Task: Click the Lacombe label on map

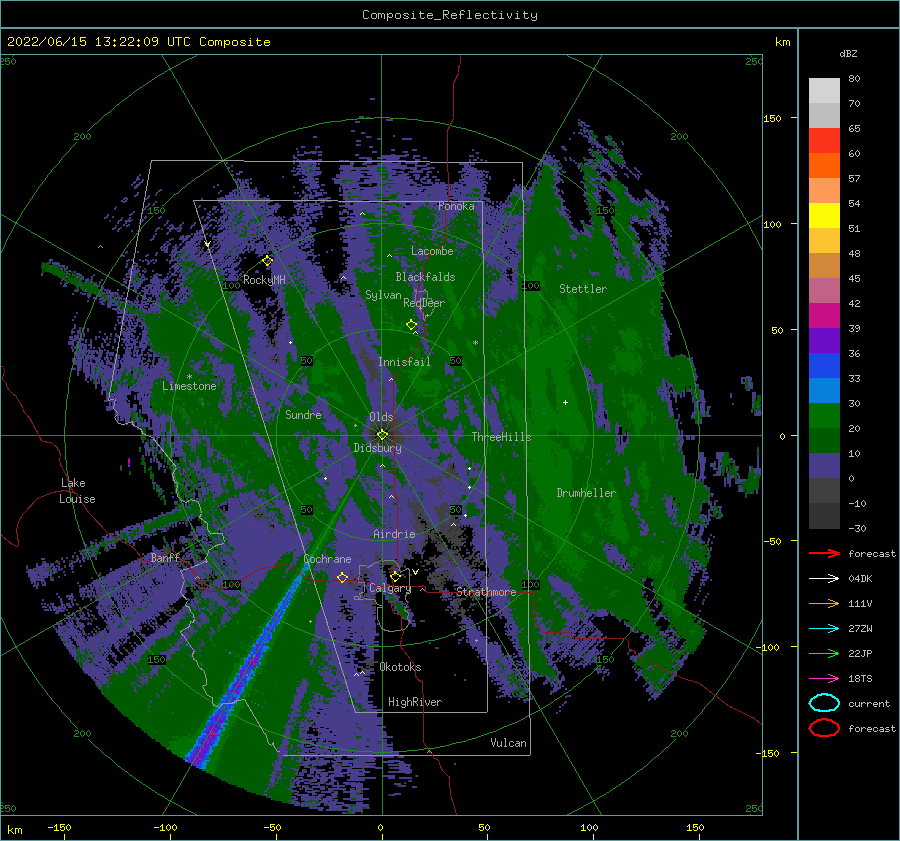Action: 432,251
